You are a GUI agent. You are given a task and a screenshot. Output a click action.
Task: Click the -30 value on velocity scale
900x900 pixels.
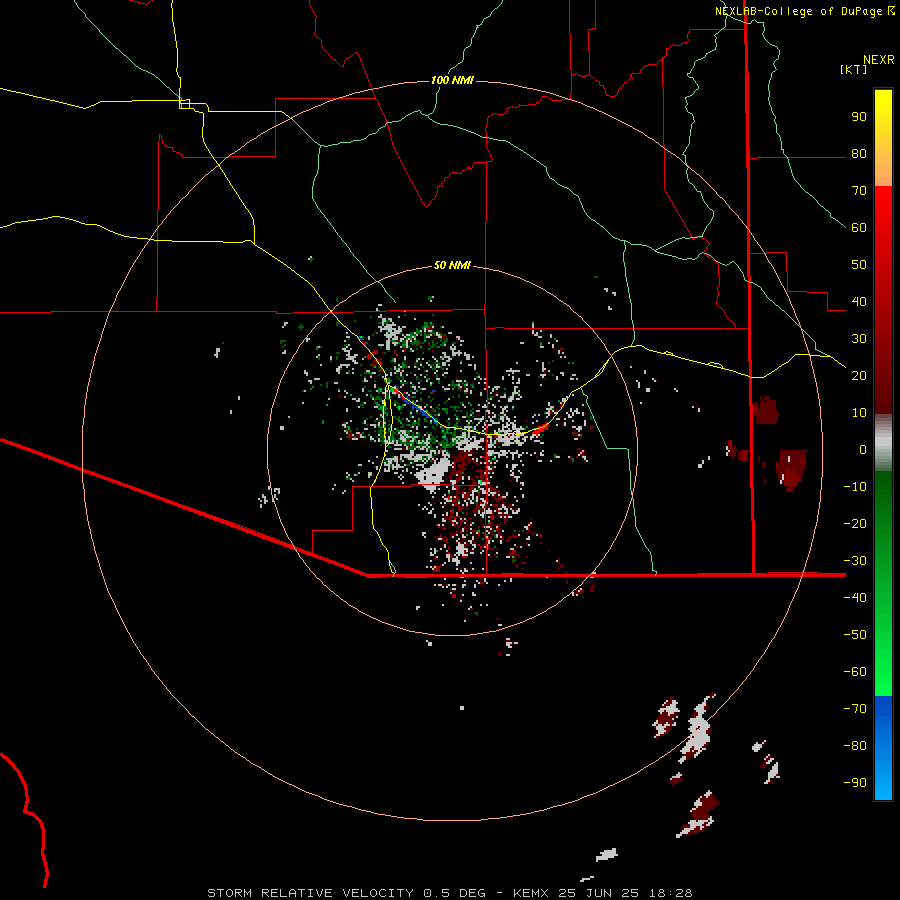click(x=855, y=561)
